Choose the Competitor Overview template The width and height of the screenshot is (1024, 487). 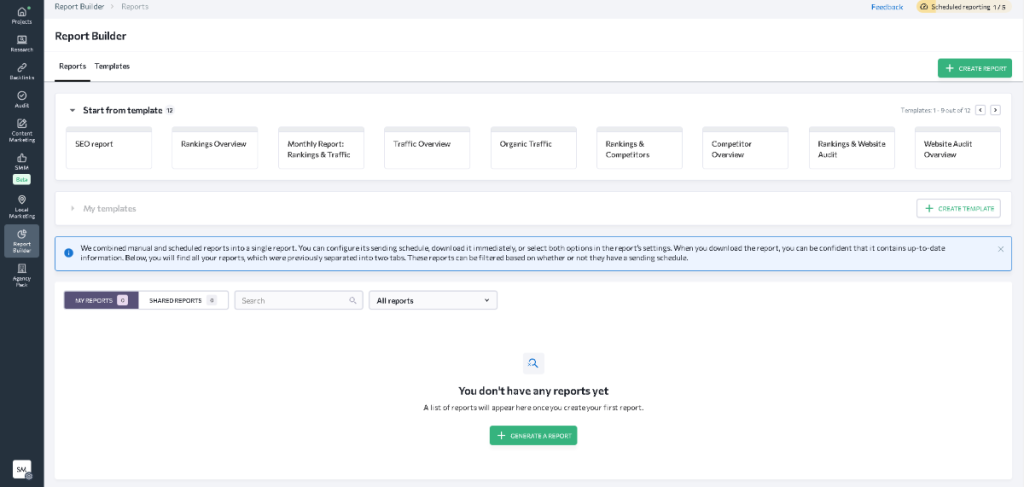[745, 148]
